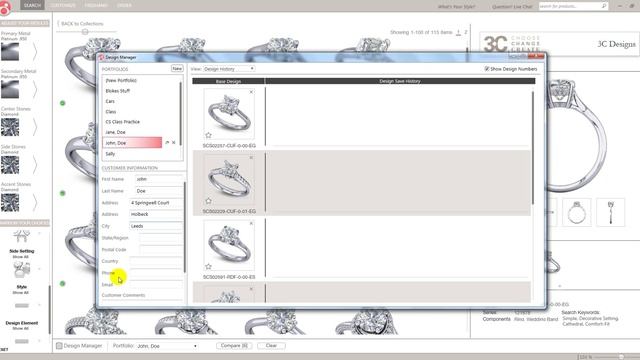Screen dimensions: 640x360
Task: Open ring thumbnail SC502691-RDF-0-00-ES
Action: (x=229, y=245)
